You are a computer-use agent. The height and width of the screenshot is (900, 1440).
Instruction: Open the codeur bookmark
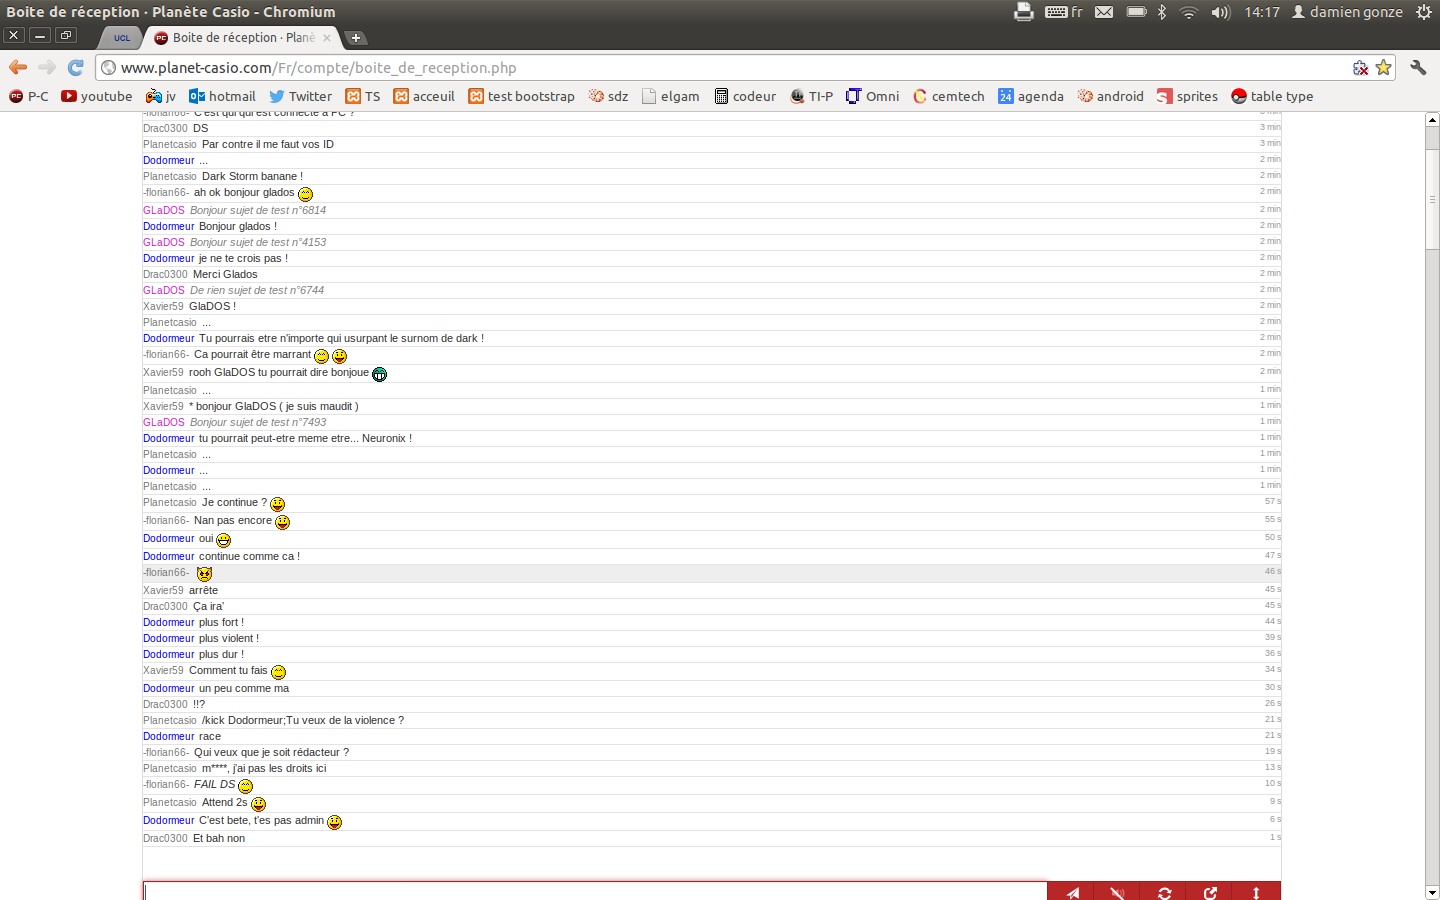click(x=745, y=96)
